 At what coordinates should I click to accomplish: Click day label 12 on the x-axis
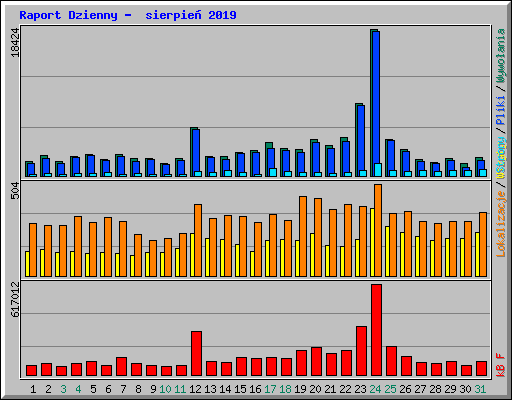195,389
